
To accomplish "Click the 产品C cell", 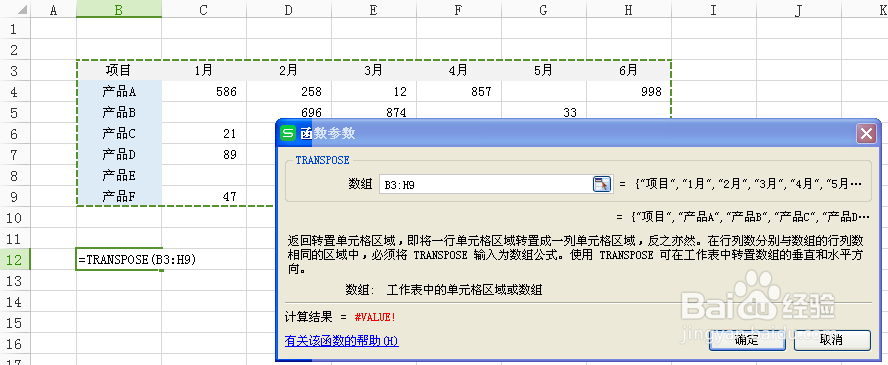I will click(x=119, y=133).
